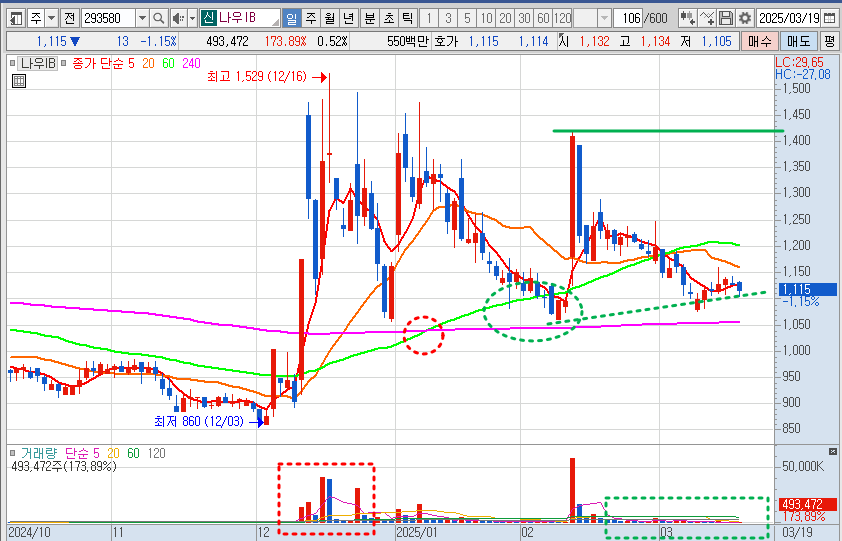Click the red 5 moving average legend

[132, 63]
